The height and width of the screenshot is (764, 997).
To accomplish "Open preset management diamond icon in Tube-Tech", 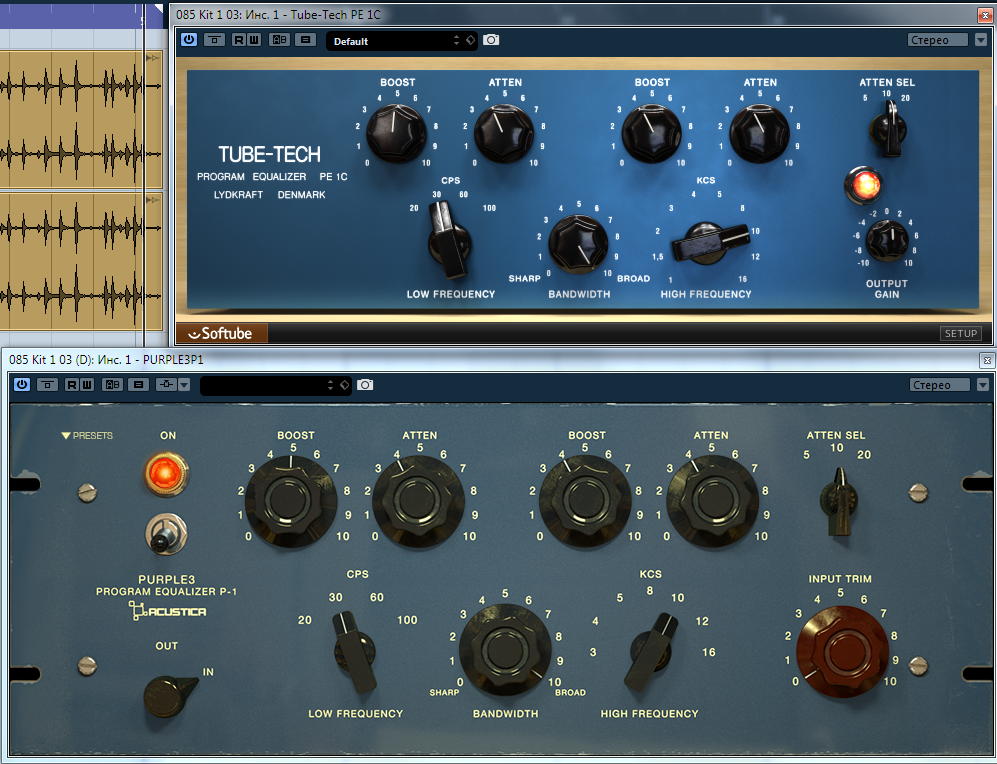I will (471, 40).
